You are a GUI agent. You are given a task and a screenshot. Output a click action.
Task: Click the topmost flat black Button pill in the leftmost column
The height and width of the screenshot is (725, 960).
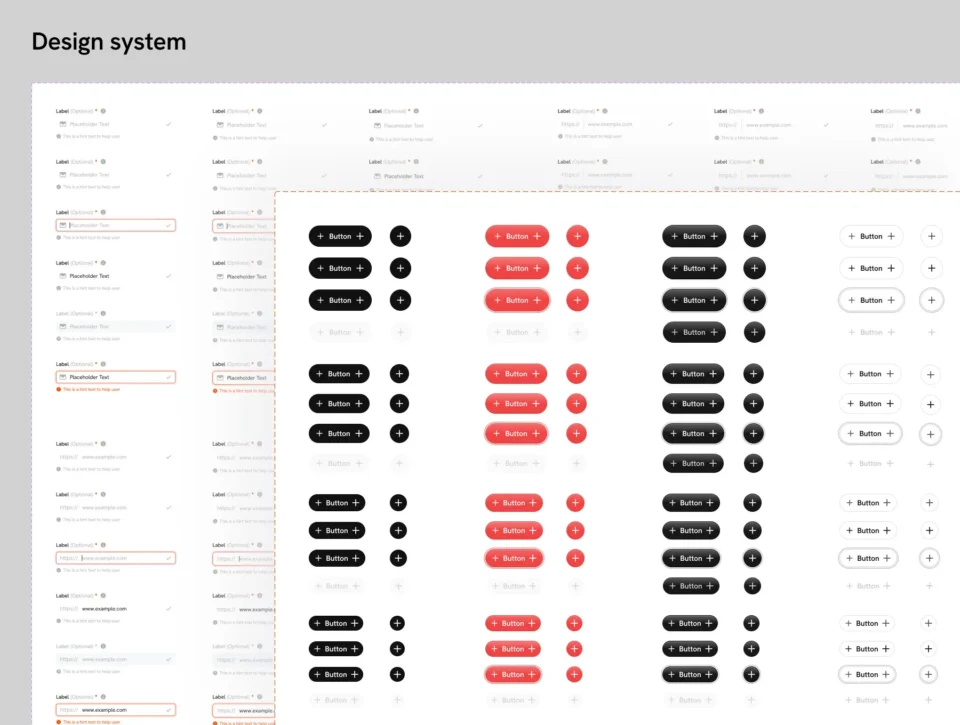[340, 236]
